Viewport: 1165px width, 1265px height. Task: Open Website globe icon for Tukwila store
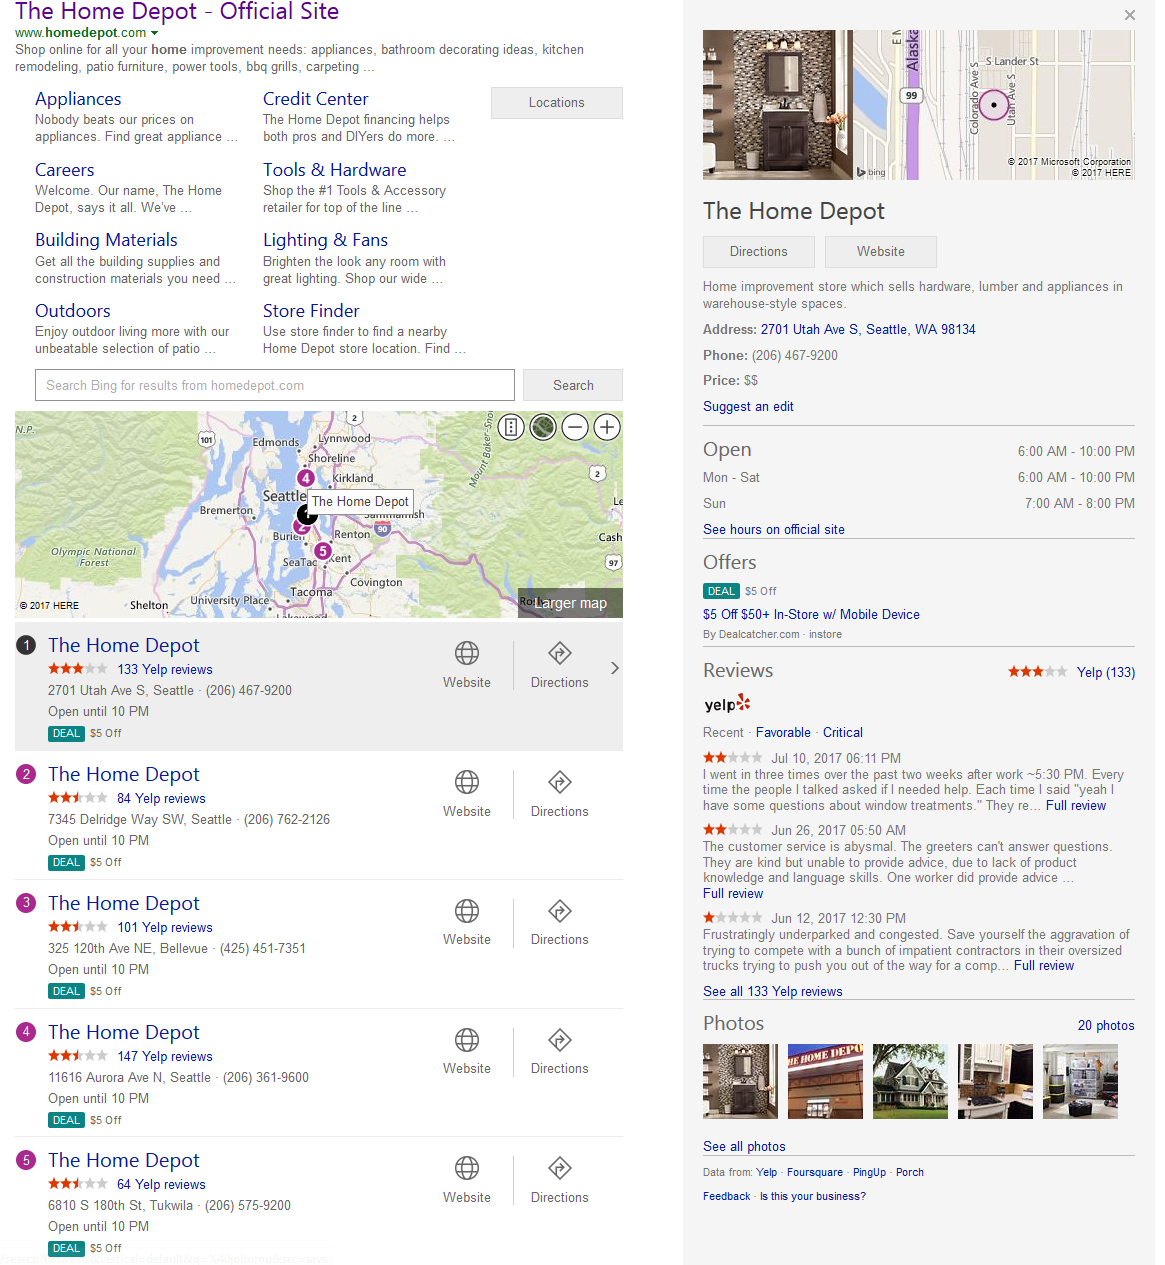click(467, 1168)
